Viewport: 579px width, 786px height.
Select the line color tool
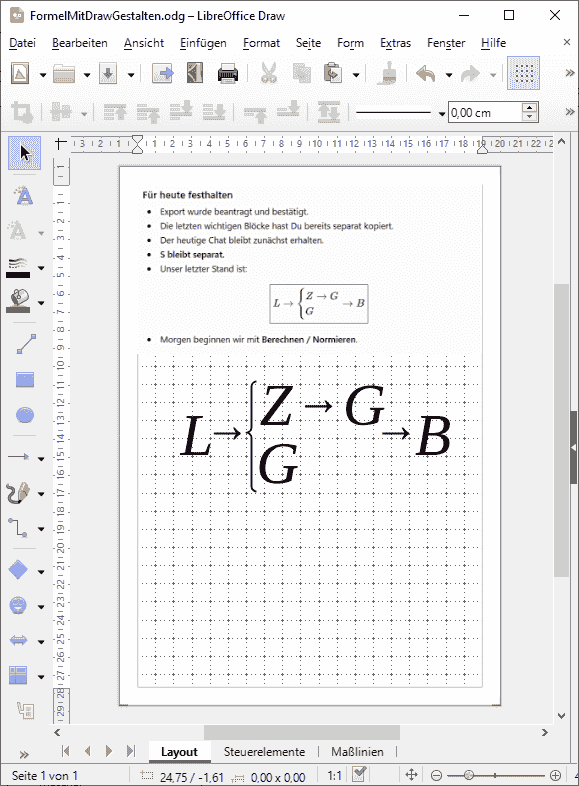click(x=19, y=267)
